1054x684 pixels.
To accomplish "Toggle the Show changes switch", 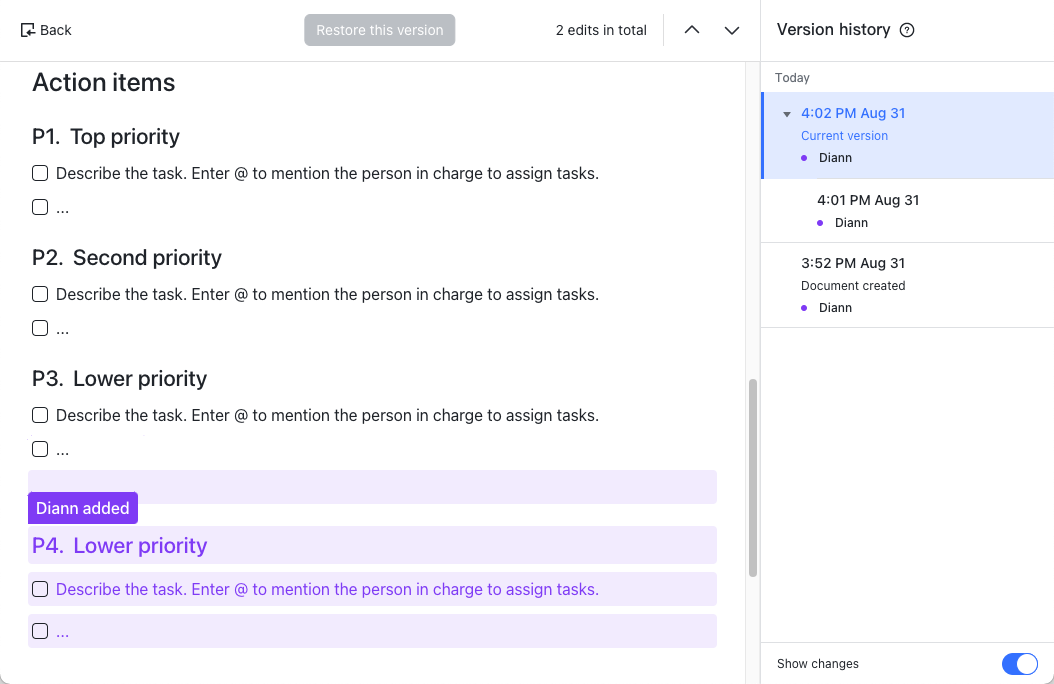I will [x=1019, y=664].
